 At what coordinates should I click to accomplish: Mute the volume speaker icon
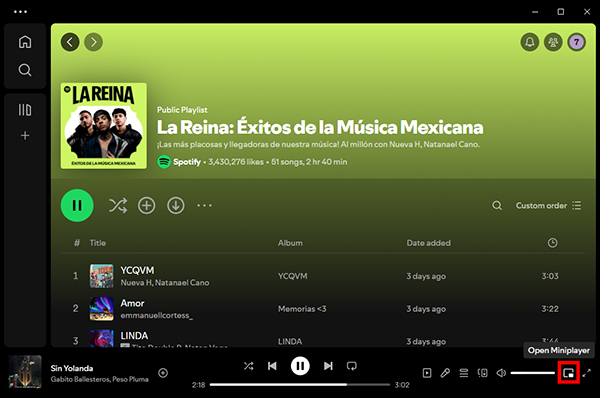click(501, 373)
